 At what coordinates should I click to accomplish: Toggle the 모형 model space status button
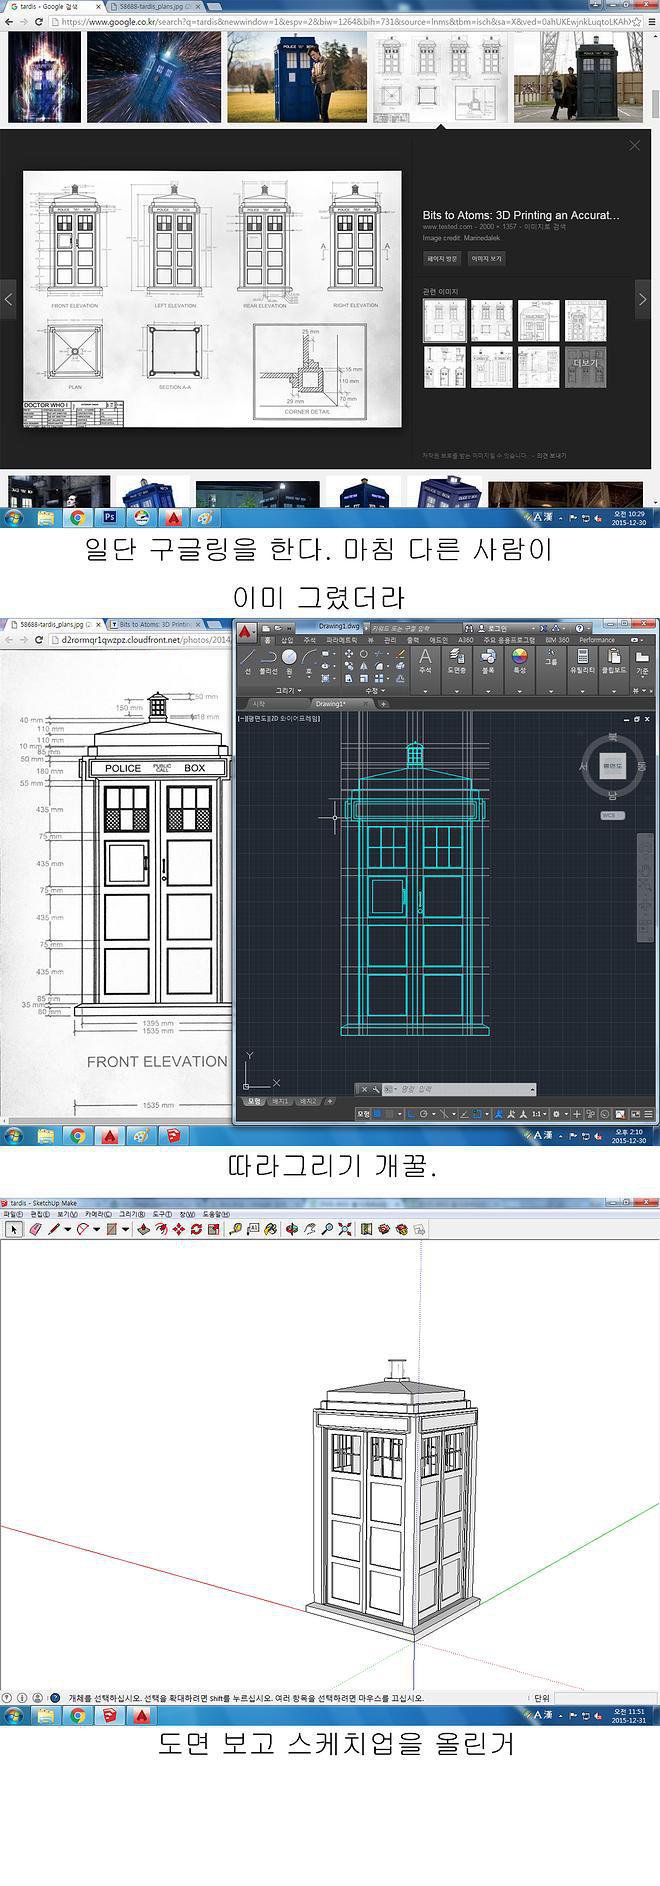tap(363, 1114)
